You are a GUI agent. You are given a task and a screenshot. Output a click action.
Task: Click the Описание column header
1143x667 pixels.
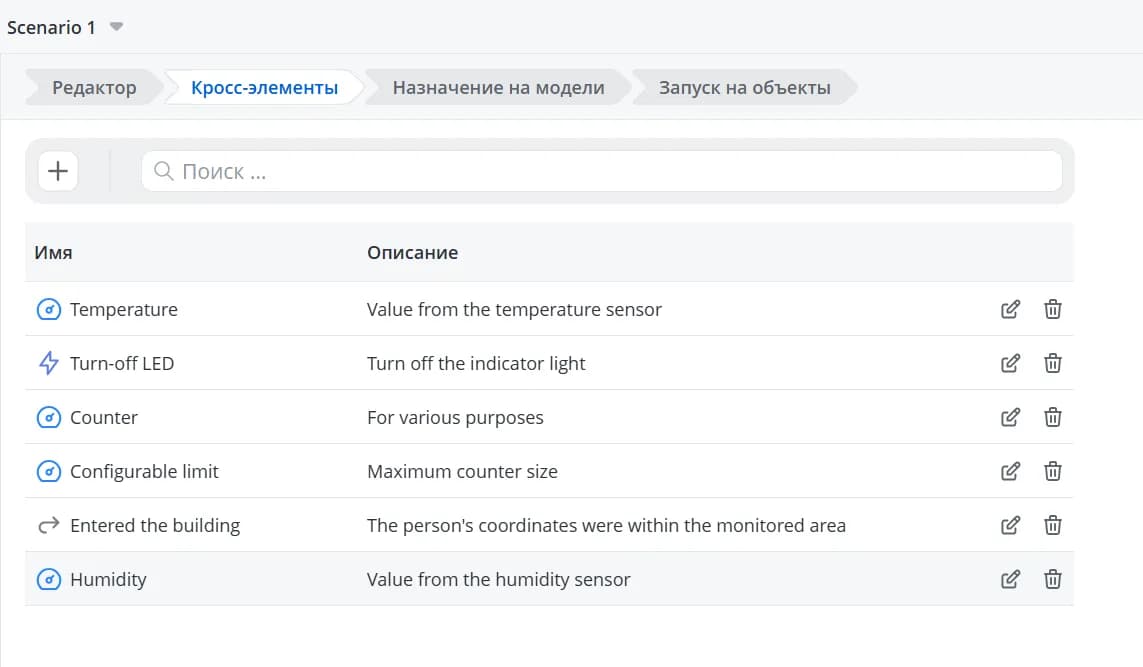(x=413, y=252)
